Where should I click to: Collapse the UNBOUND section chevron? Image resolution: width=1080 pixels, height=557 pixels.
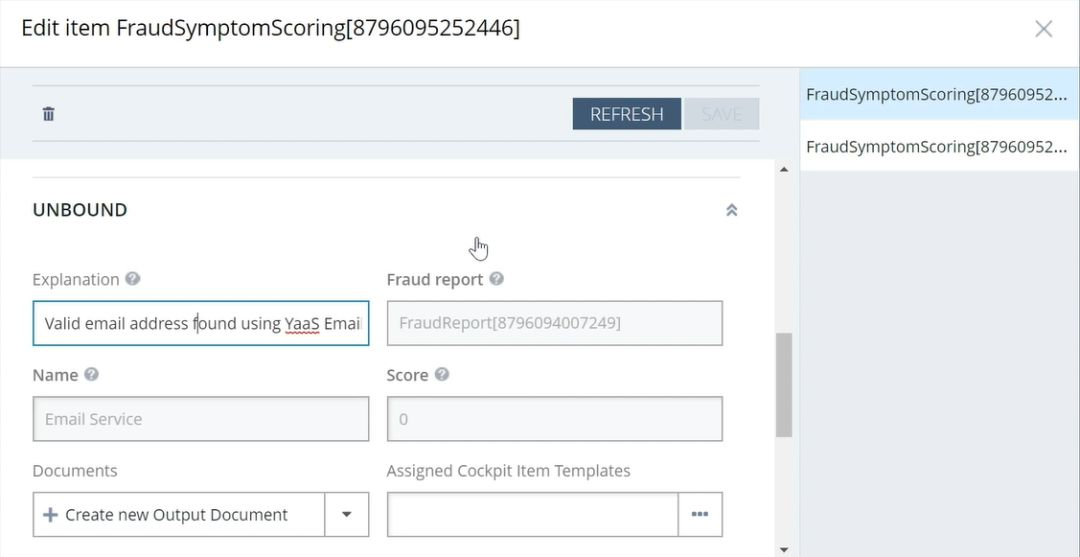[x=731, y=210]
